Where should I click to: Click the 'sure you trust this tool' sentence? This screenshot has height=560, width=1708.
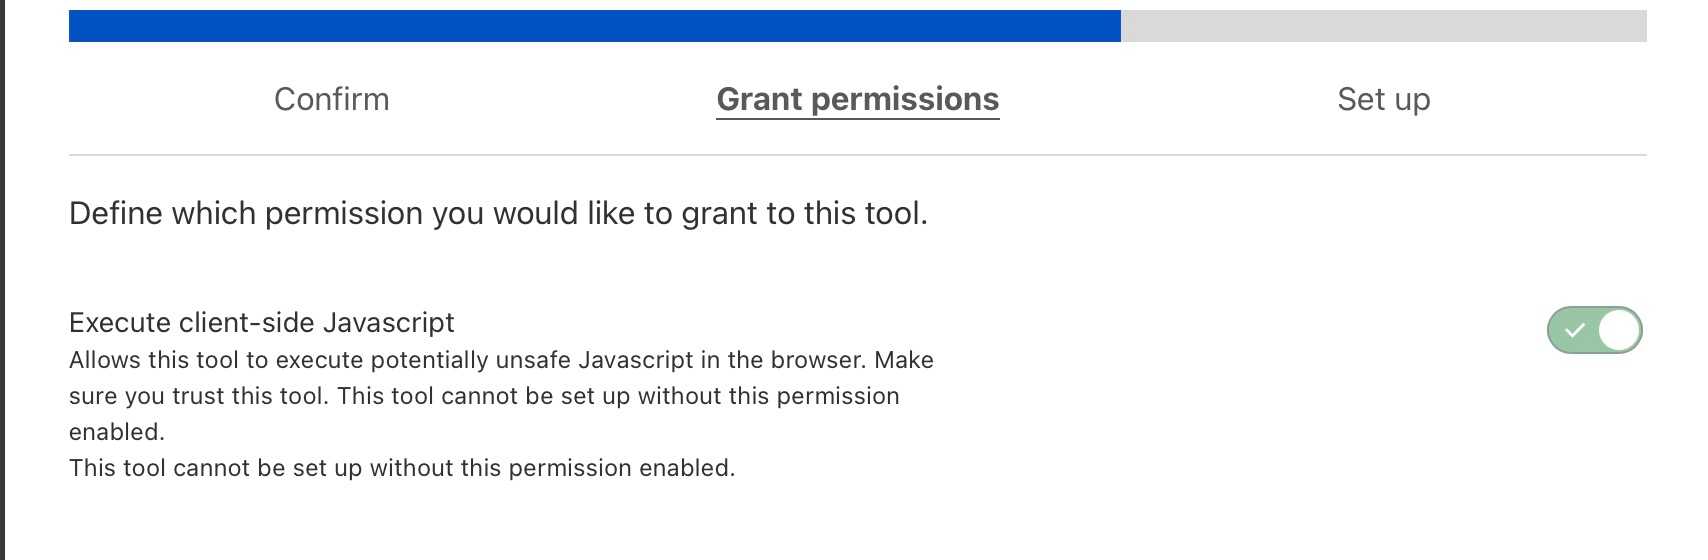coord(198,396)
